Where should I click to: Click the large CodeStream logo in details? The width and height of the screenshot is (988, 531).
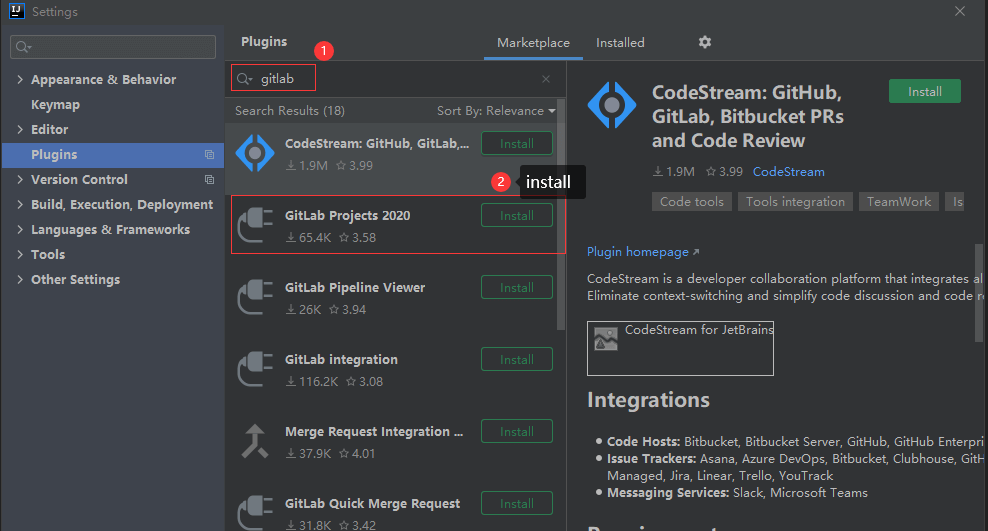click(611, 105)
